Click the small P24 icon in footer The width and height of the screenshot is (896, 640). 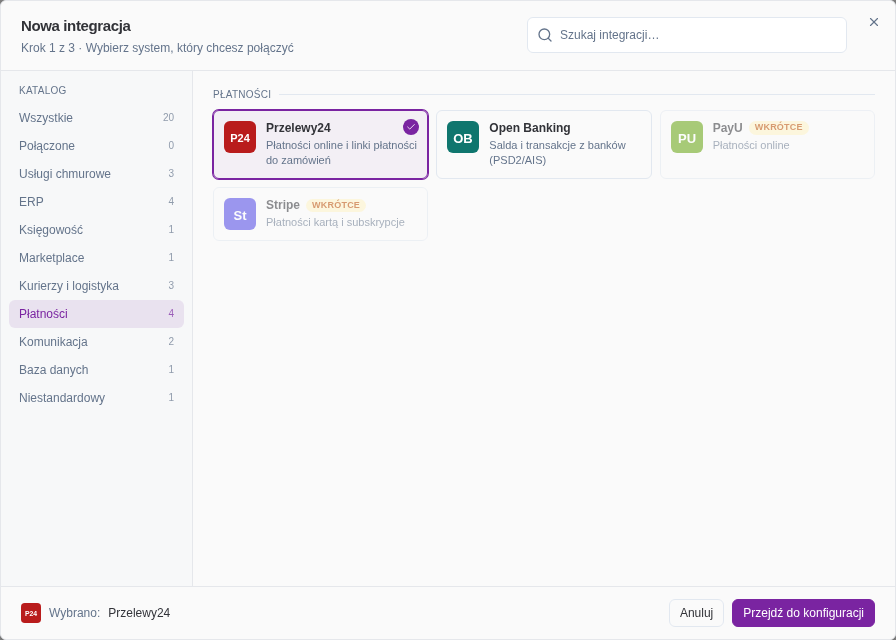(31, 613)
